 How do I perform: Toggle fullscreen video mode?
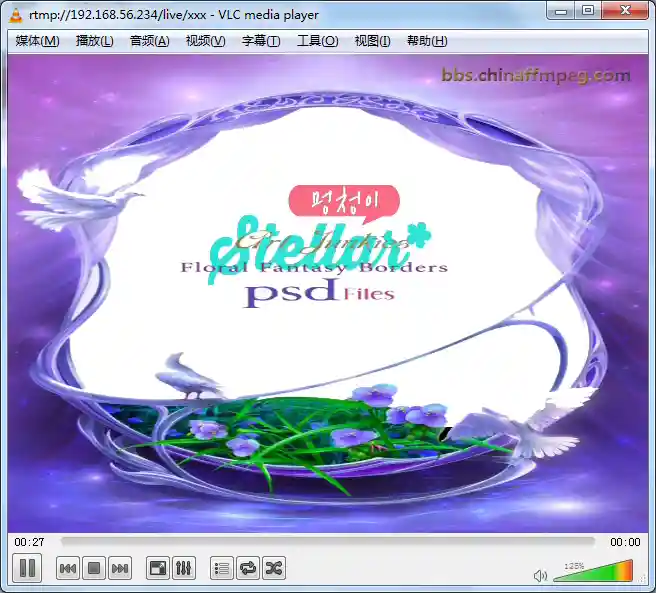coord(158,568)
